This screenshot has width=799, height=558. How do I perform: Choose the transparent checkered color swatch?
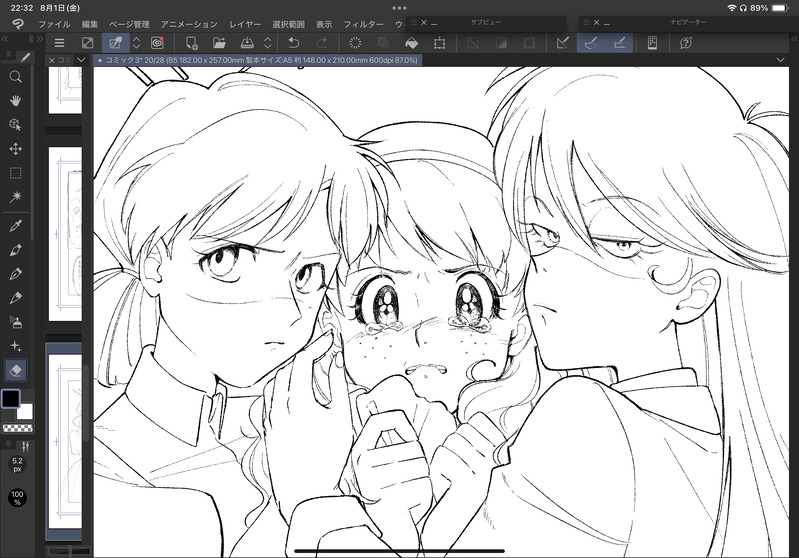[x=17, y=428]
